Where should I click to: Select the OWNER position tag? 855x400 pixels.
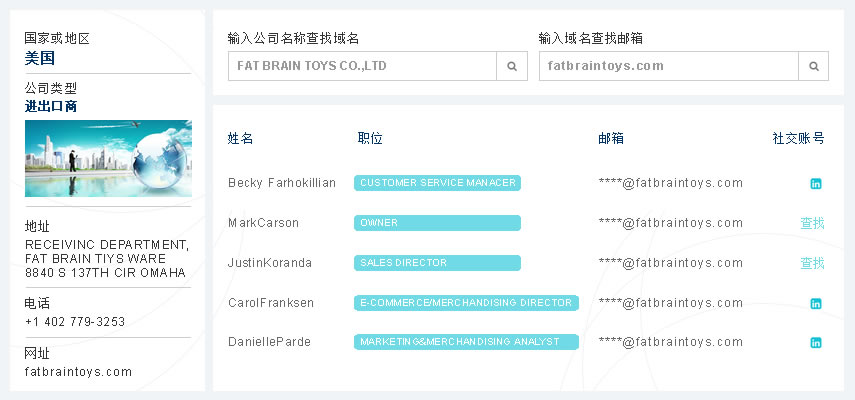[x=437, y=223]
